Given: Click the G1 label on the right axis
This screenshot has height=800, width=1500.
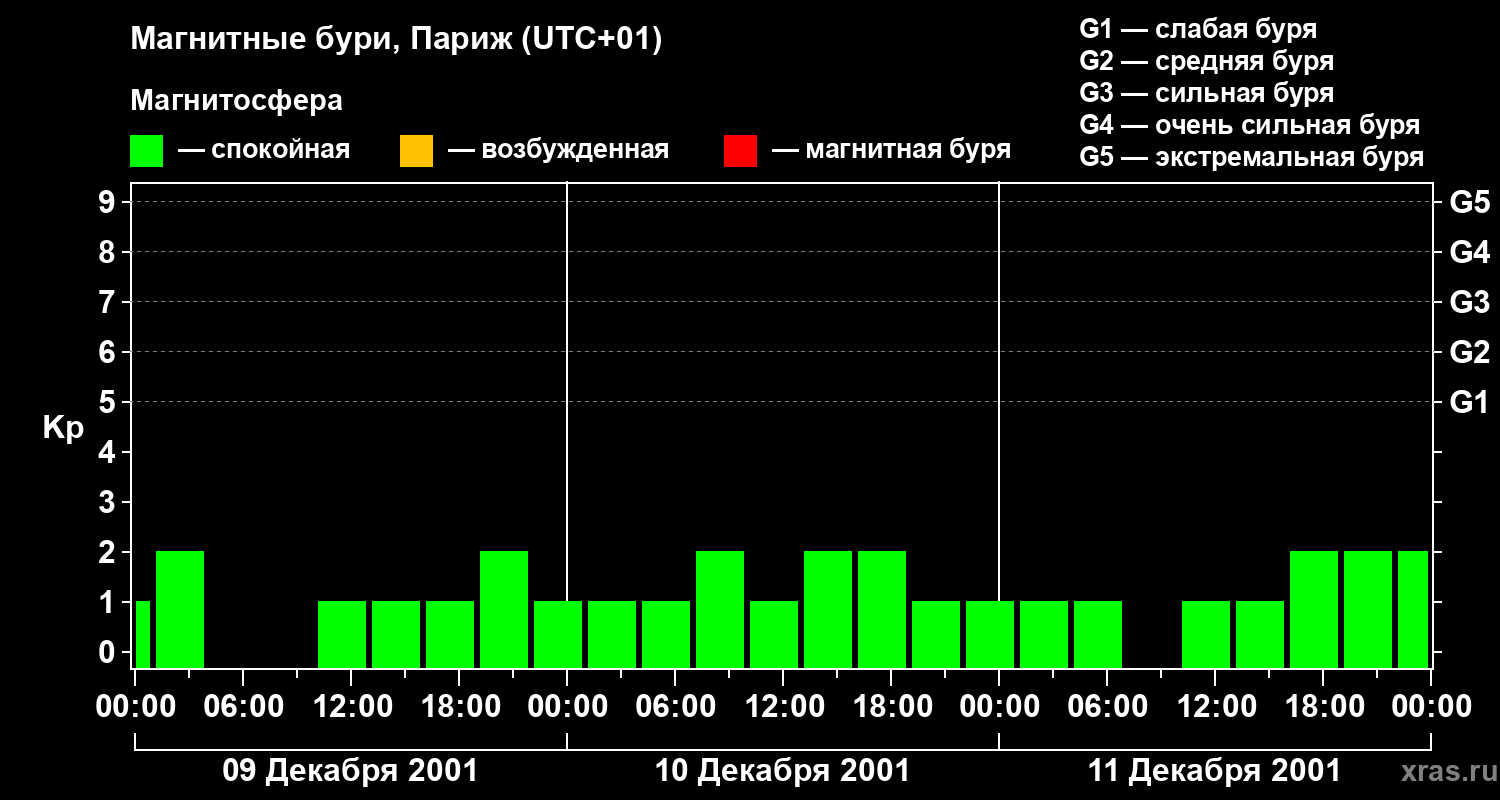Looking at the screenshot, I should (1469, 403).
